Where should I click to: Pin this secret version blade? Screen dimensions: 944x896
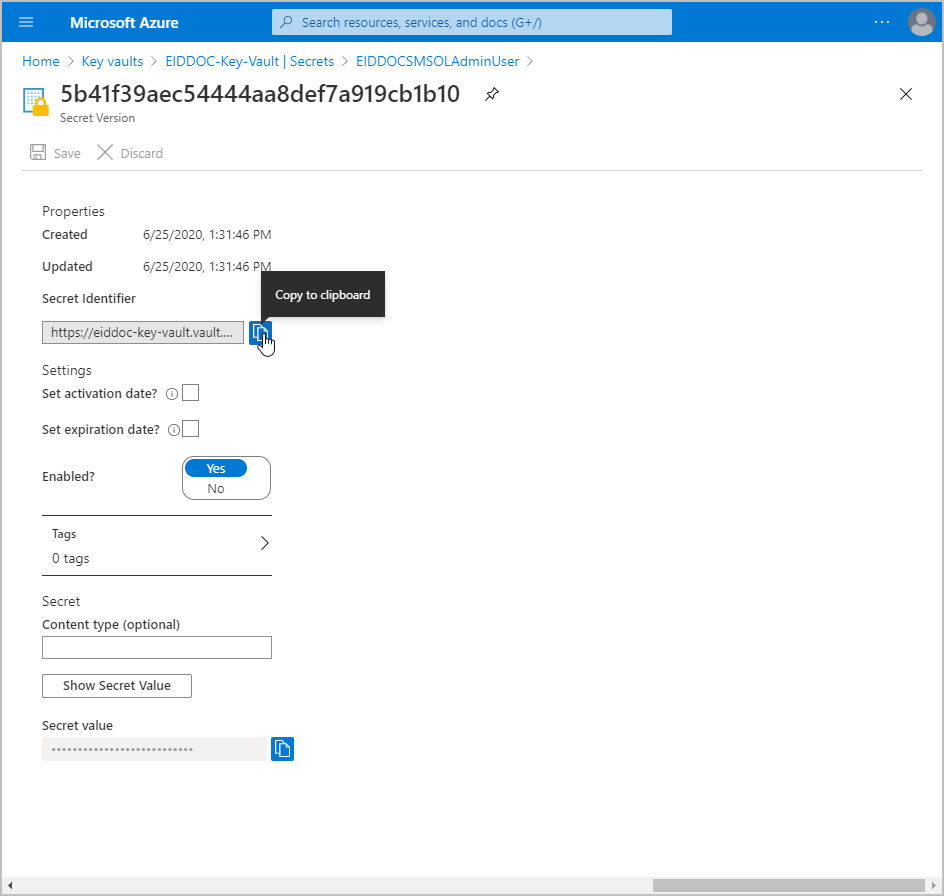tap(491, 94)
